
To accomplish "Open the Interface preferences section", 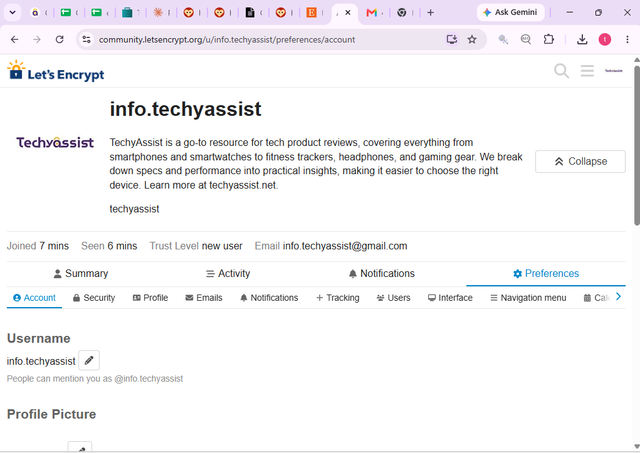I will tap(450, 298).
